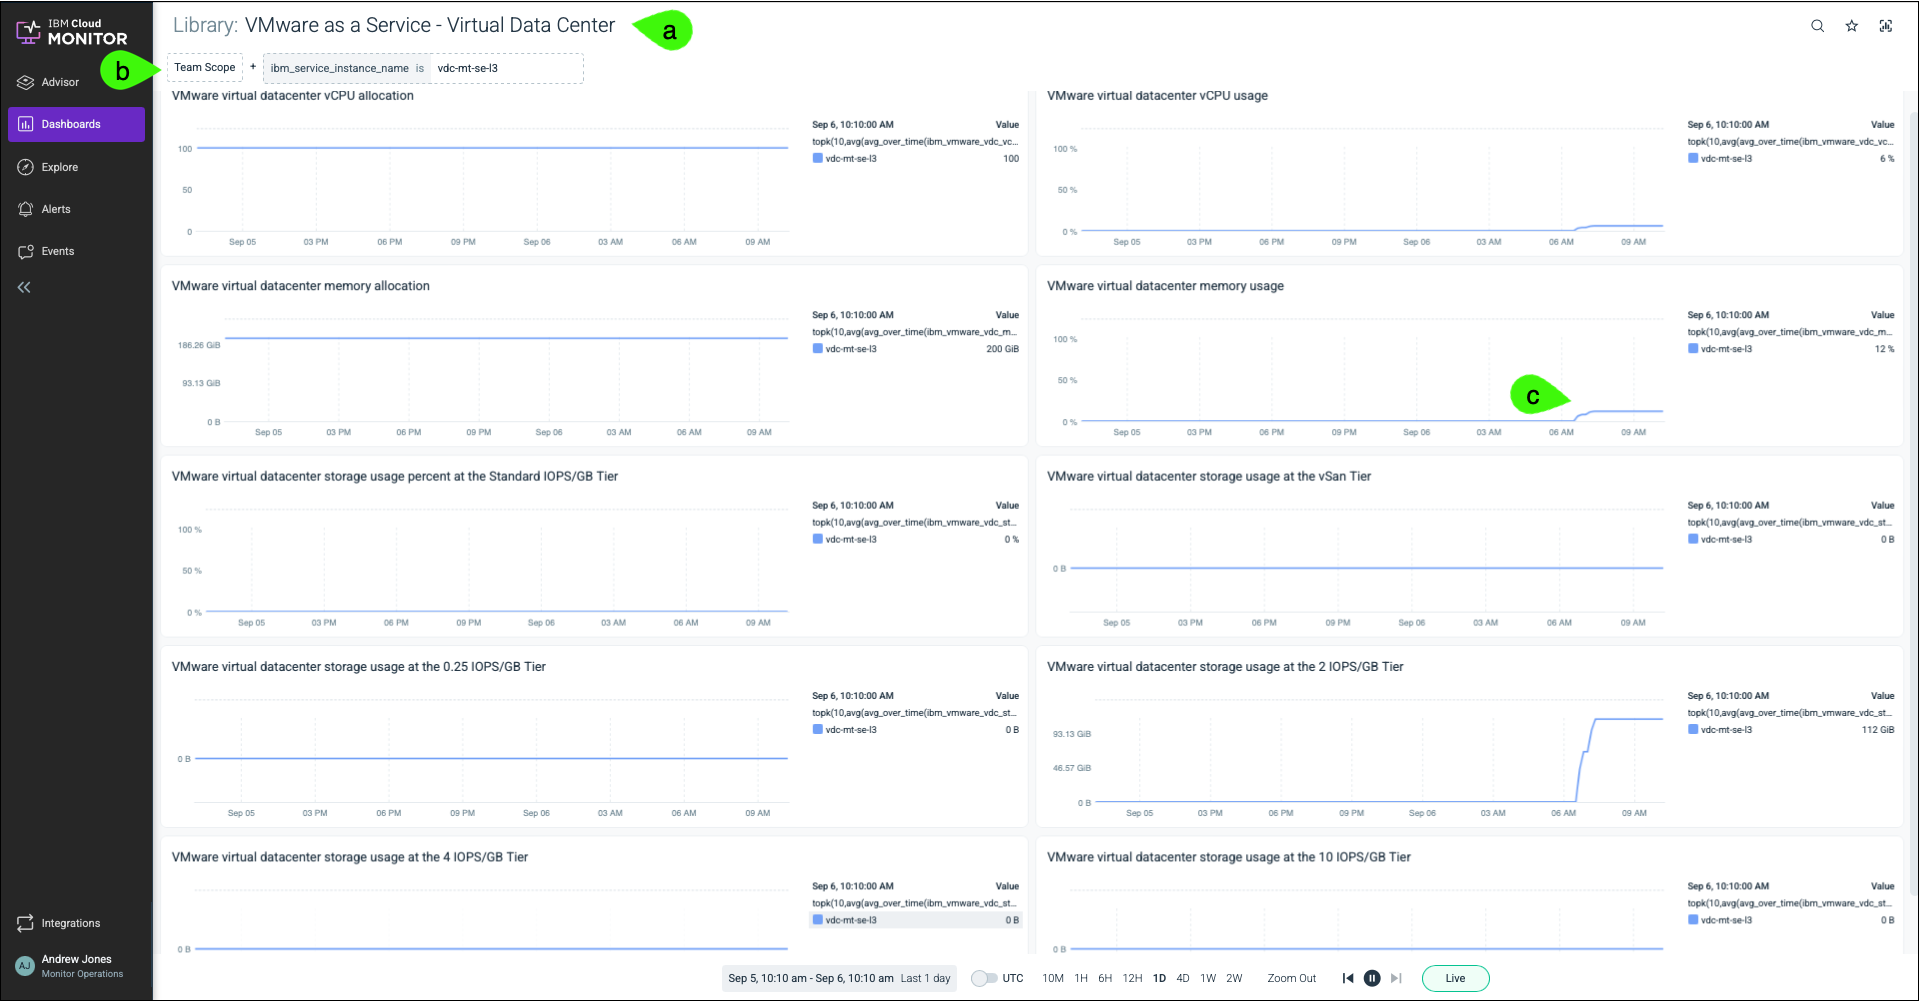Screen dimensions: 1919x1001
Task: Click vCPU usage legend swatch vdc-mt-se-l3
Action: [1693, 158]
